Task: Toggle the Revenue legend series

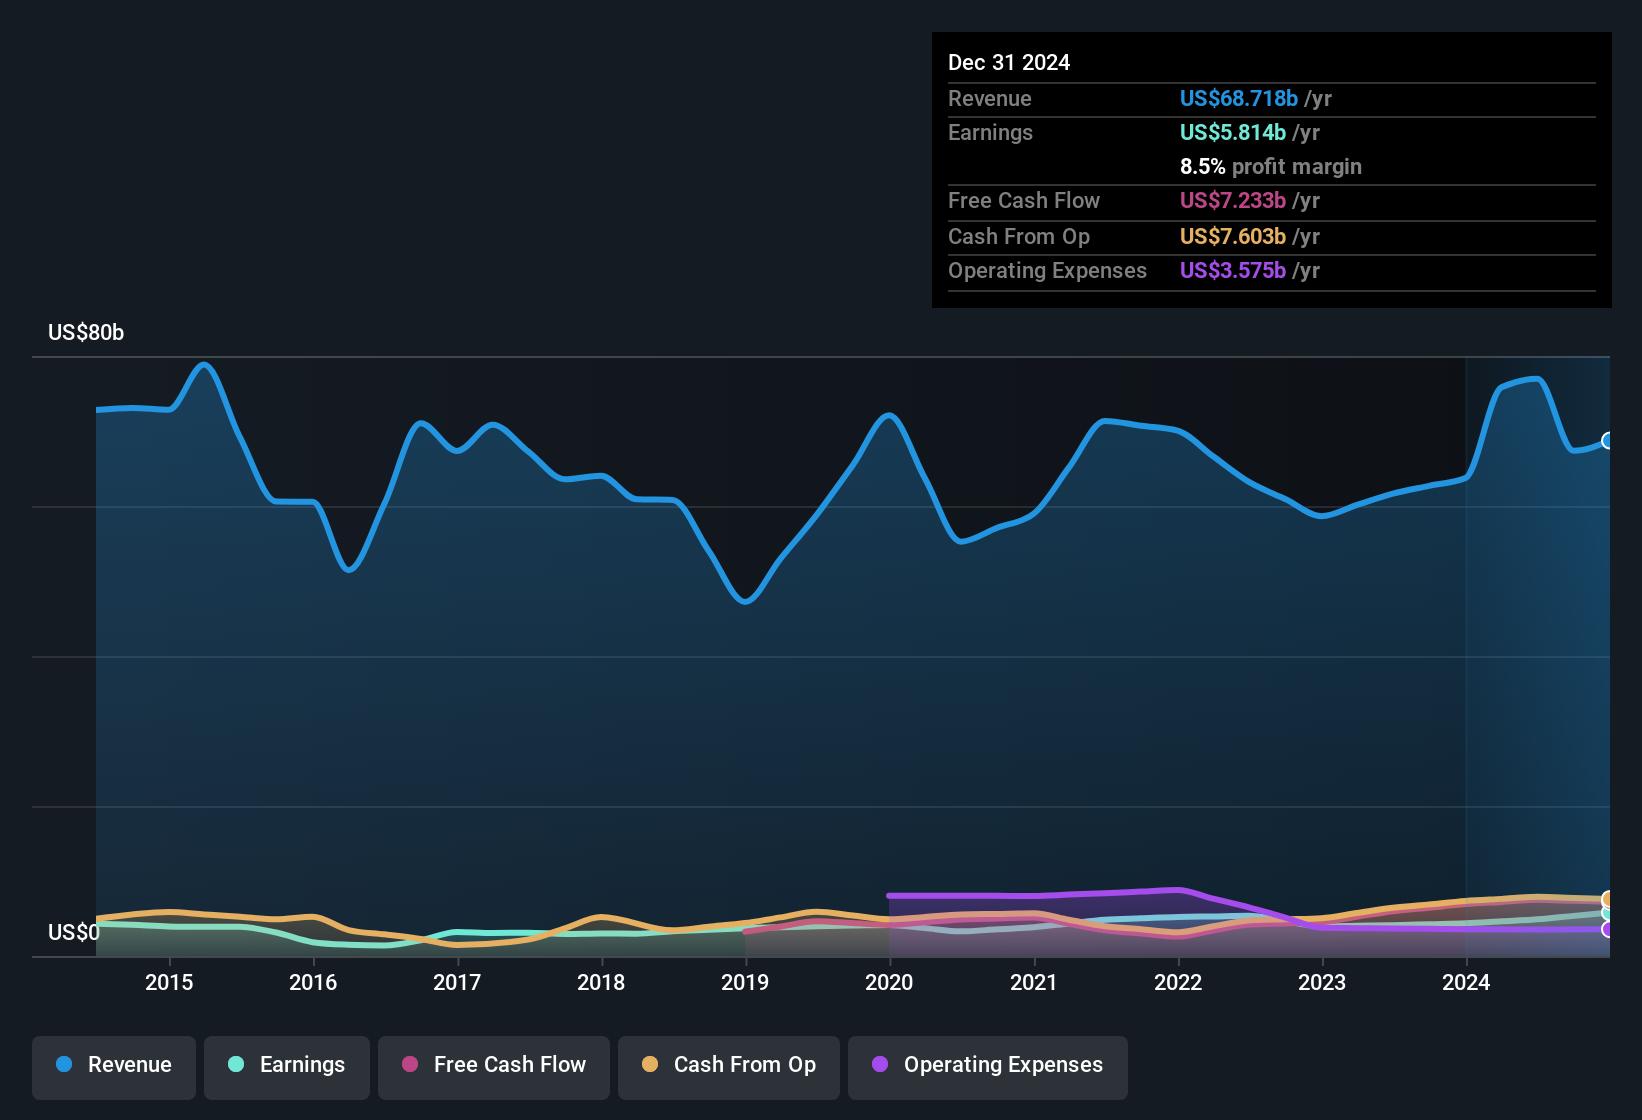Action: (x=114, y=1066)
